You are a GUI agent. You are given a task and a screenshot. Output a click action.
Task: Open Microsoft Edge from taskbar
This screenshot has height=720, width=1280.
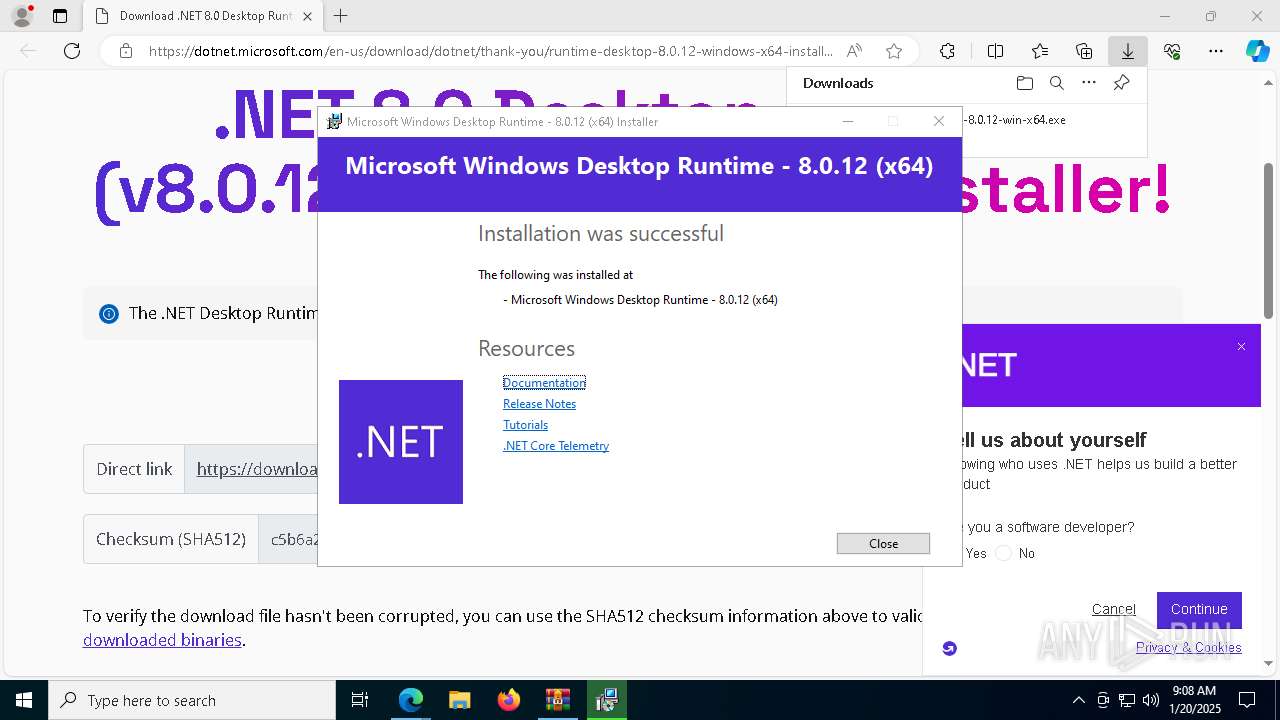411,700
